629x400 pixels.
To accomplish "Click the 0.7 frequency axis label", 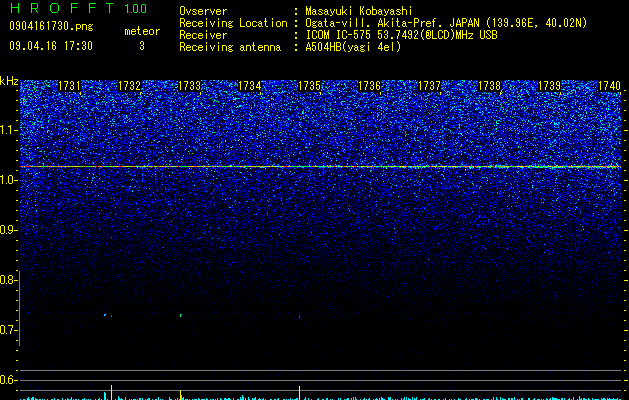I will point(8,330).
